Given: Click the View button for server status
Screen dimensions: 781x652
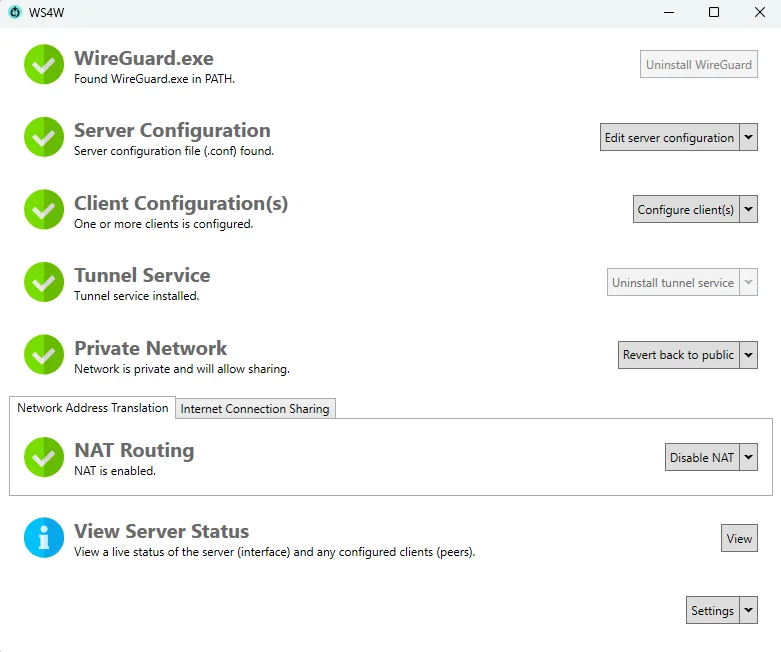Looking at the screenshot, I should coord(739,538).
